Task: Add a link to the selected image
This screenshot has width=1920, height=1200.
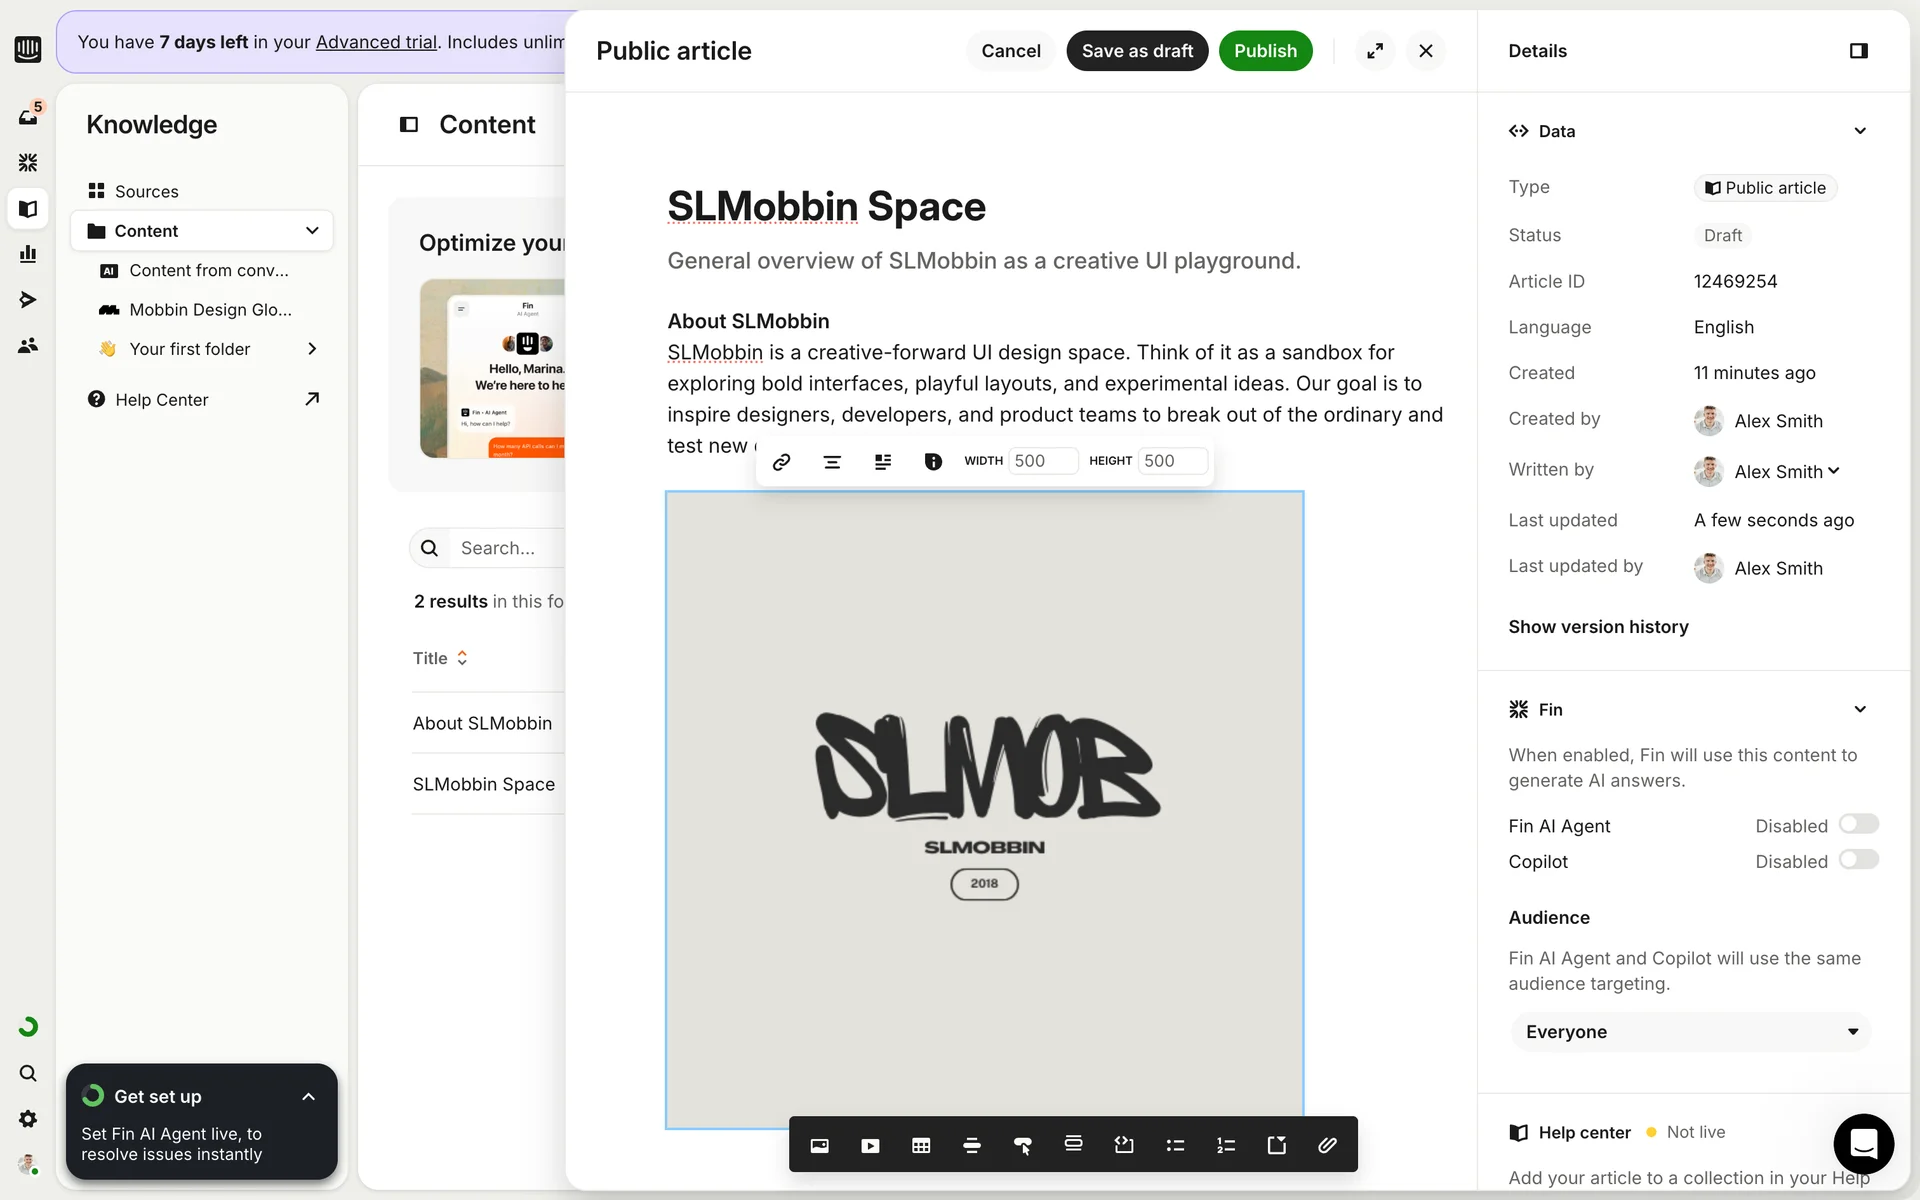Action: [x=782, y=461]
